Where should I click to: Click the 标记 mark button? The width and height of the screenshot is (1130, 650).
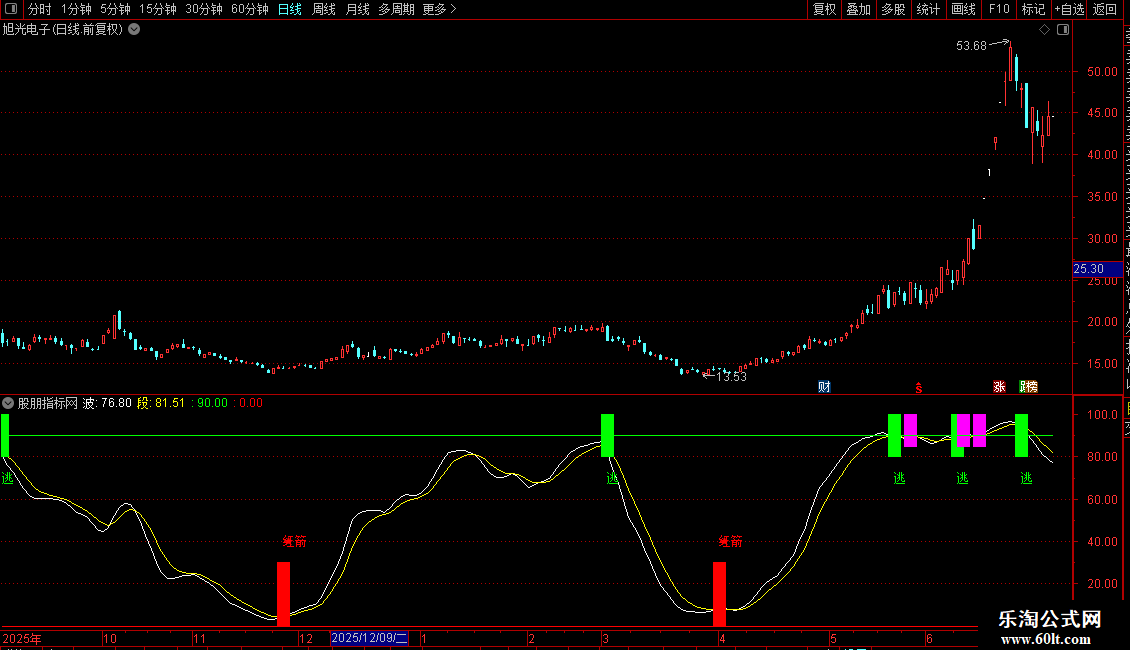[1033, 9]
